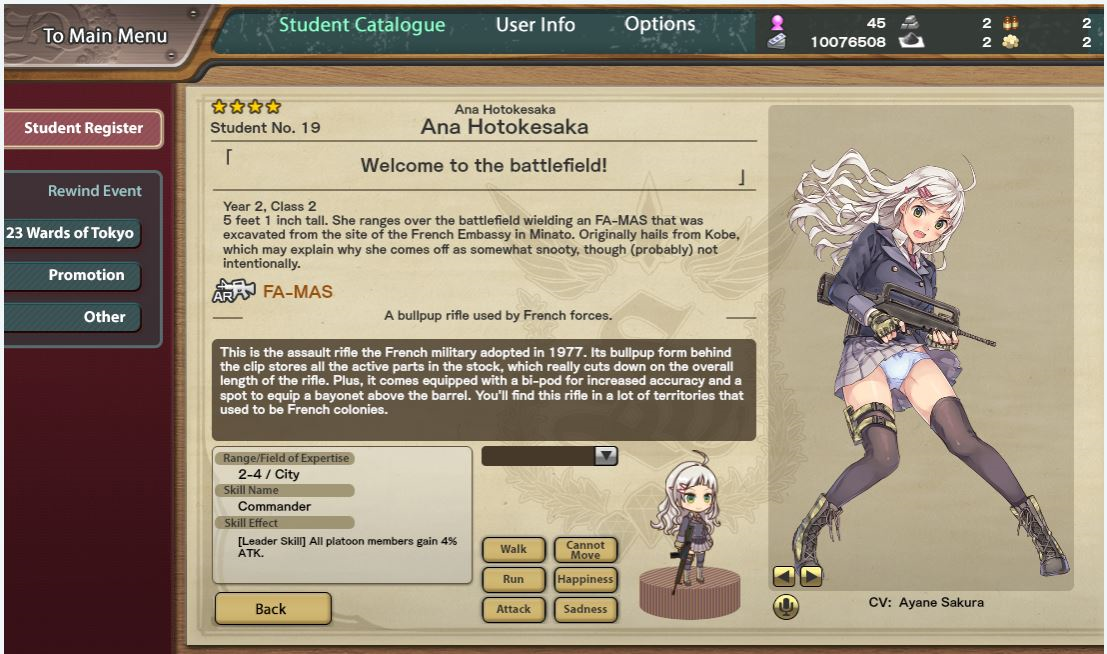Open the Options menu

tap(659, 24)
